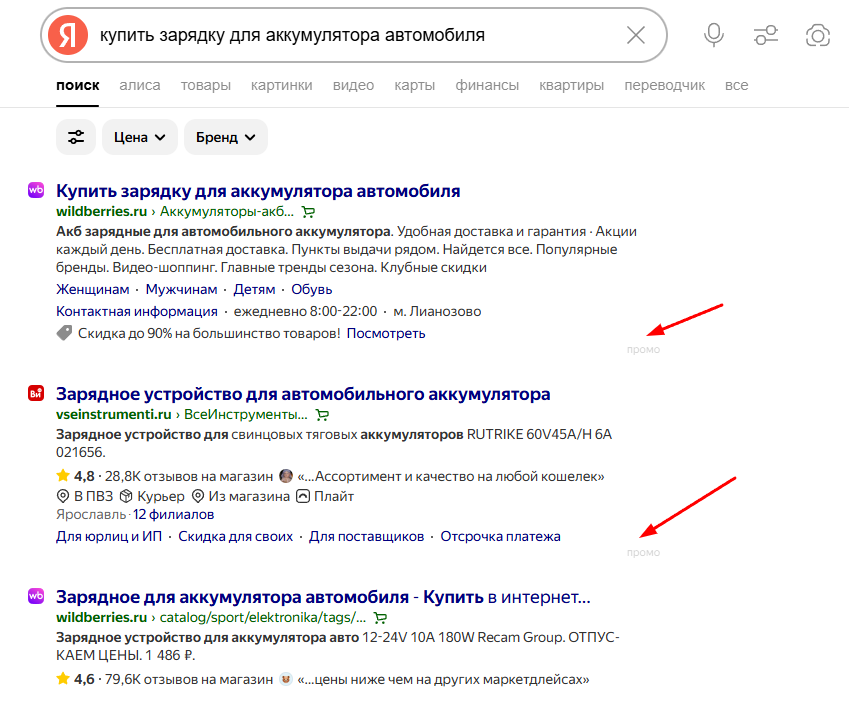Open Скидка для своих sitelink
849x705 pixels.
[236, 536]
